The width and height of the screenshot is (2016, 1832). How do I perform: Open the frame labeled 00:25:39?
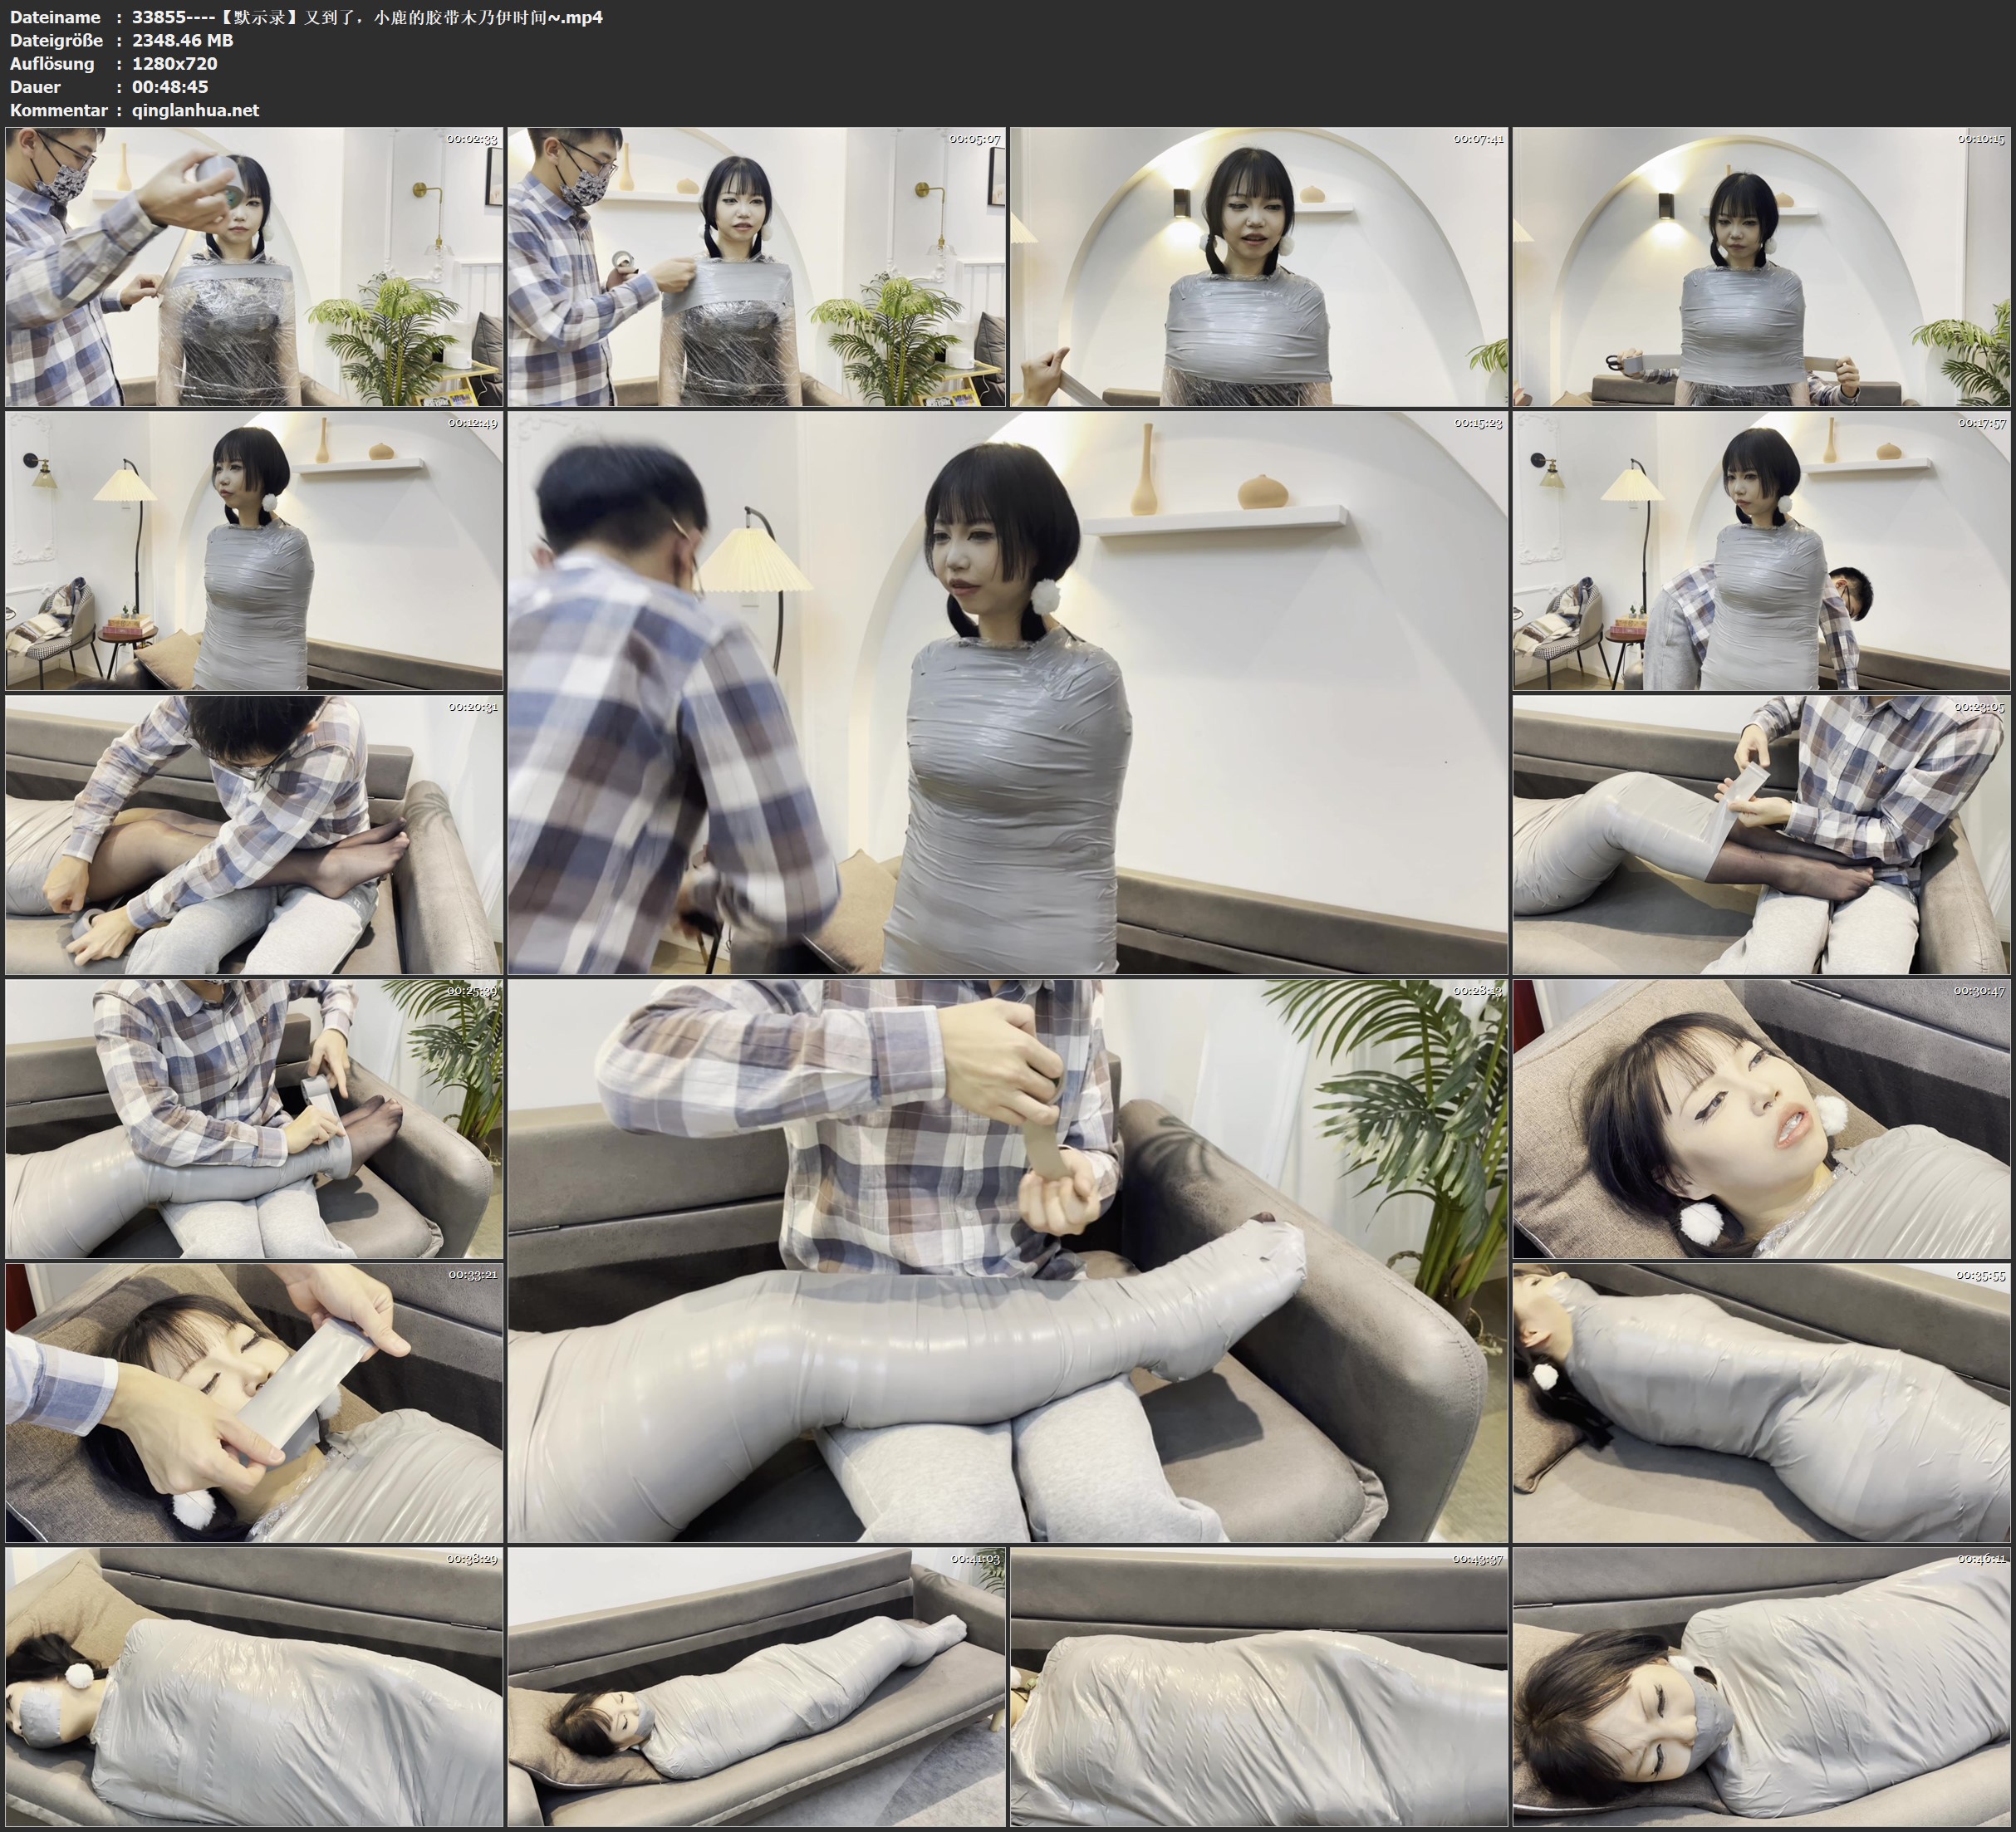pyautogui.click(x=254, y=1119)
